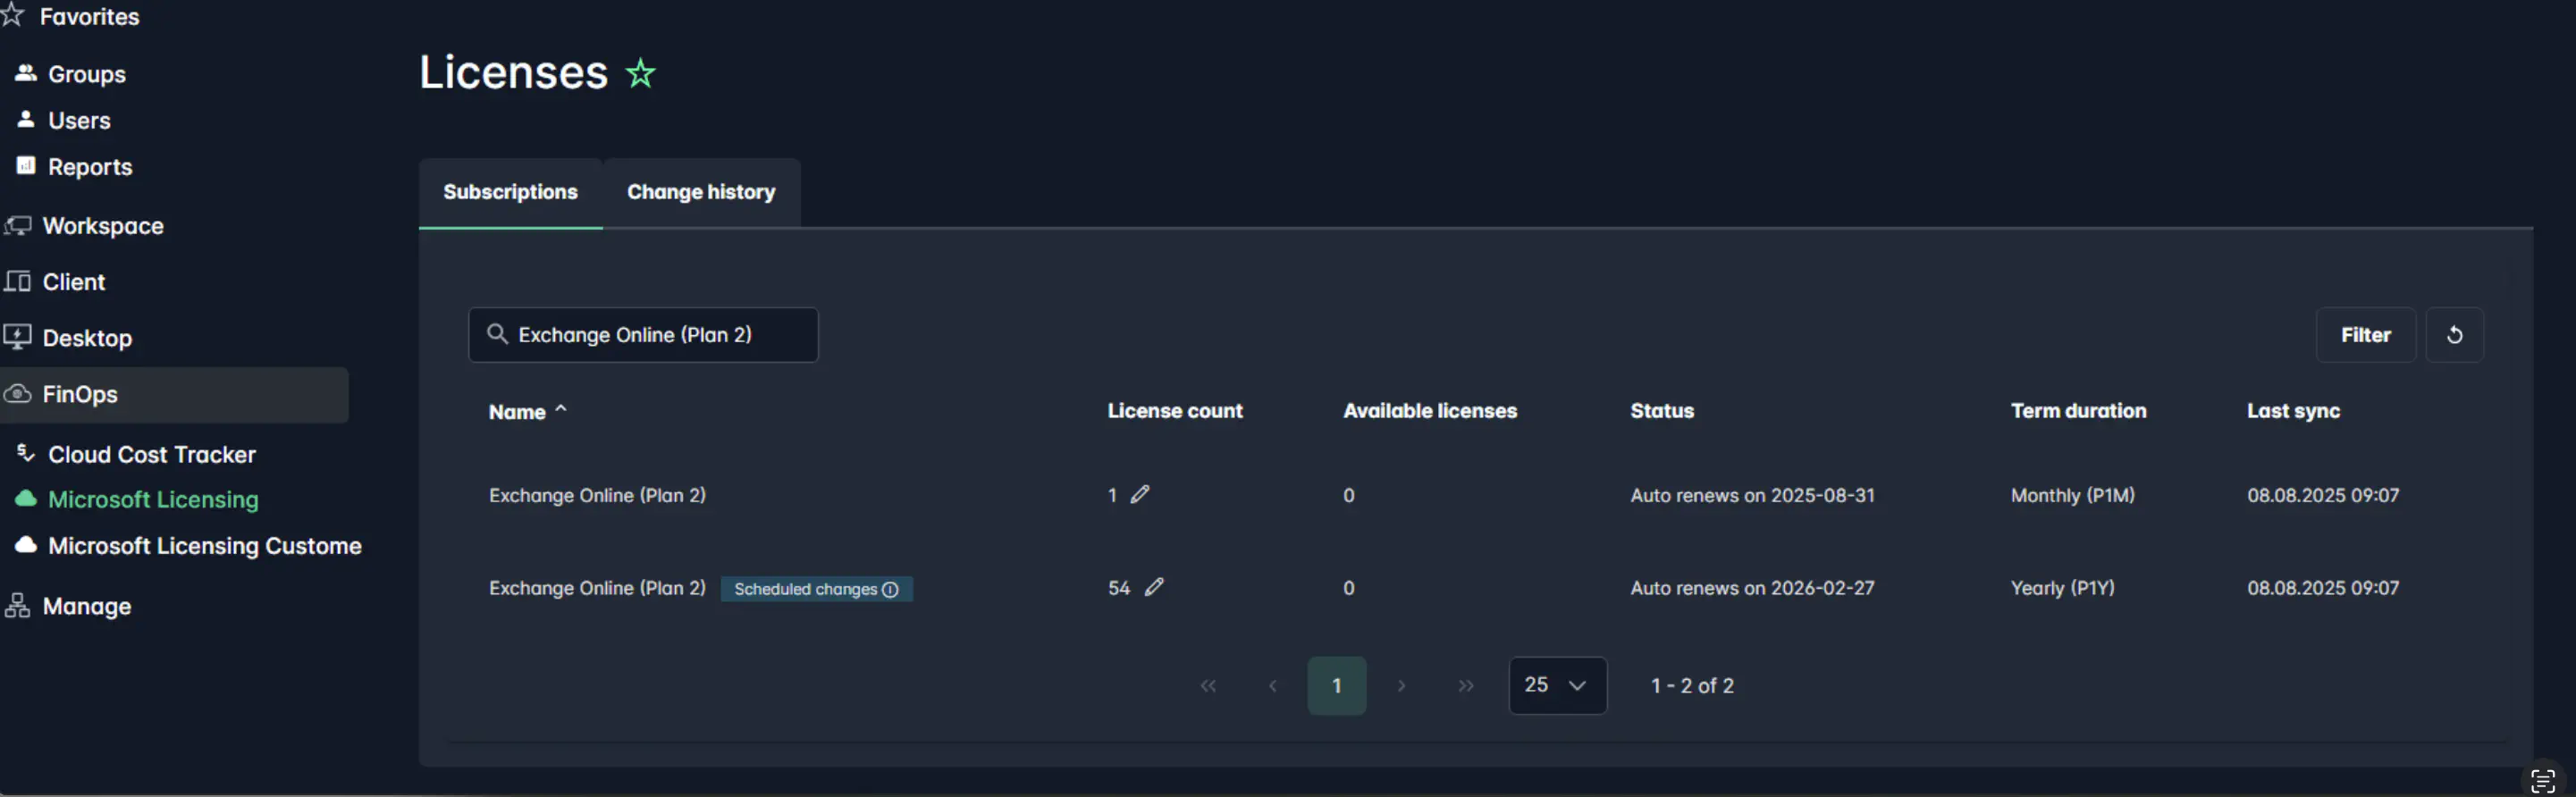The height and width of the screenshot is (797, 2576).
Task: Click the Available licenses column header
Action: pos(1429,411)
